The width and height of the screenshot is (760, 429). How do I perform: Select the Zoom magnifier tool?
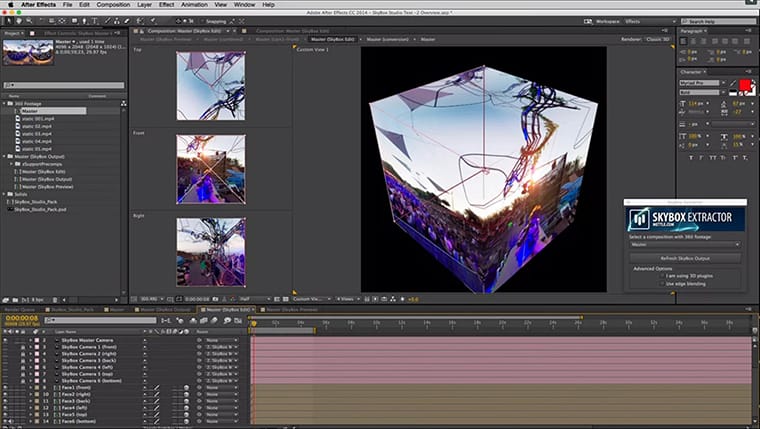click(29, 21)
